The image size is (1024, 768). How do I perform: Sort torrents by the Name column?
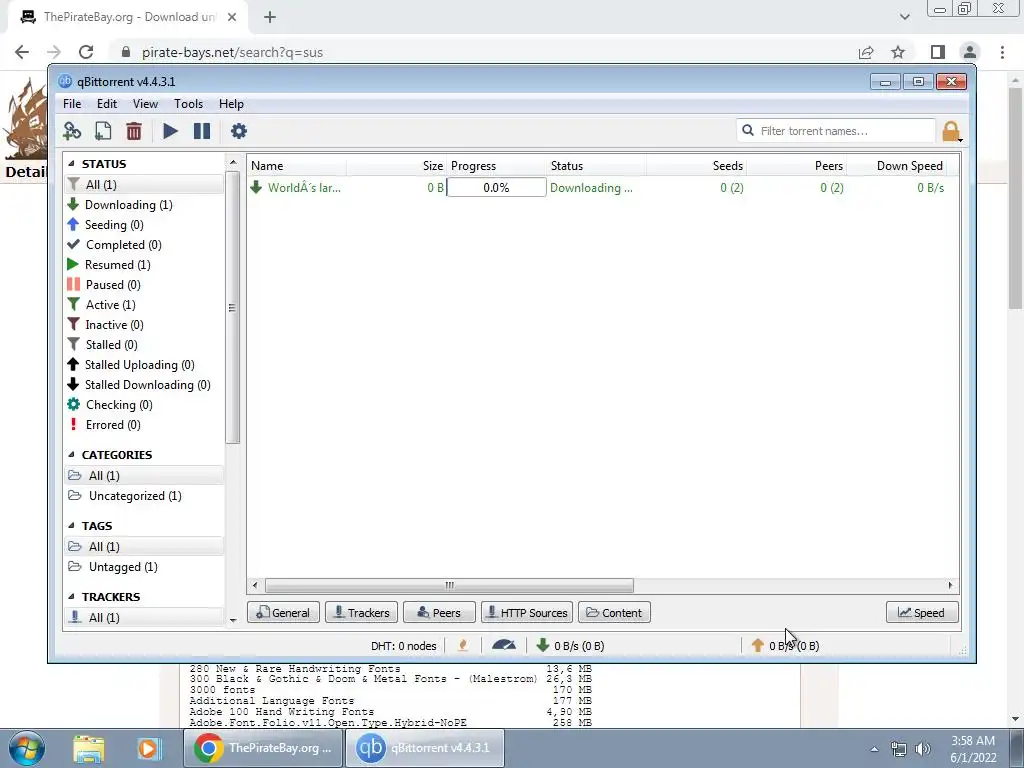click(296, 166)
